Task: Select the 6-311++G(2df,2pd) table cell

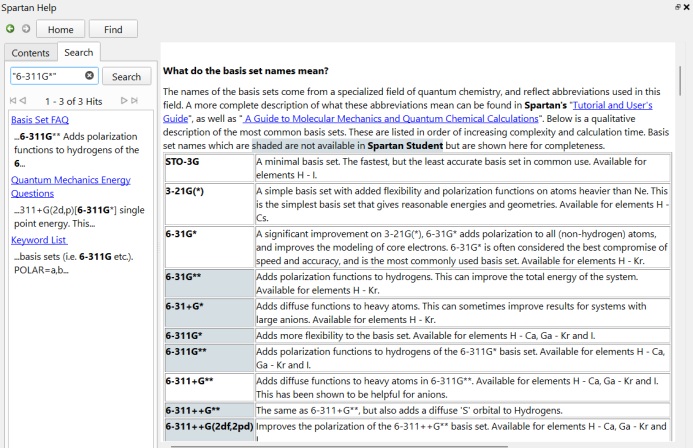Action: (209, 430)
